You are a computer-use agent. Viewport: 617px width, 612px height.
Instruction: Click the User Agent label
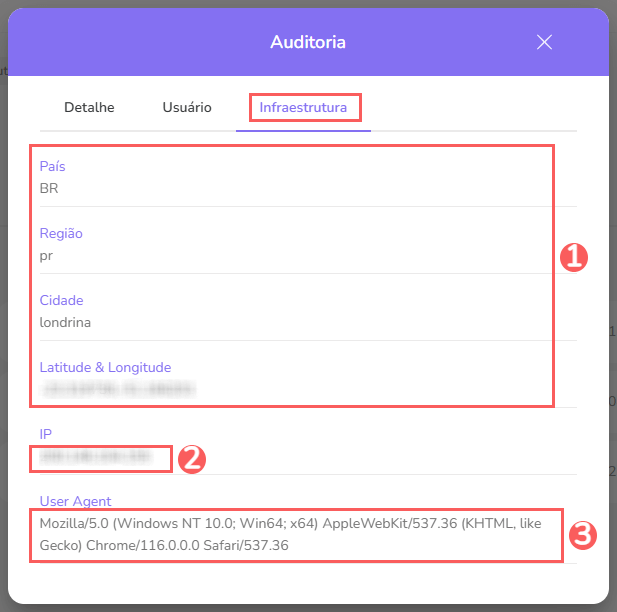pyautogui.click(x=76, y=501)
